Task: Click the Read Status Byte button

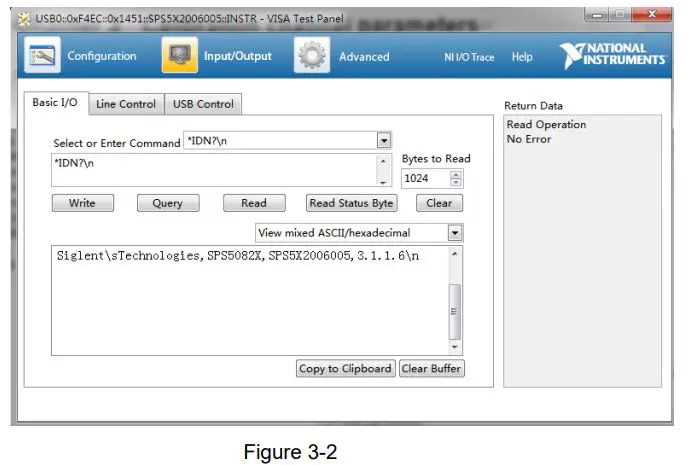Action: coord(351,203)
